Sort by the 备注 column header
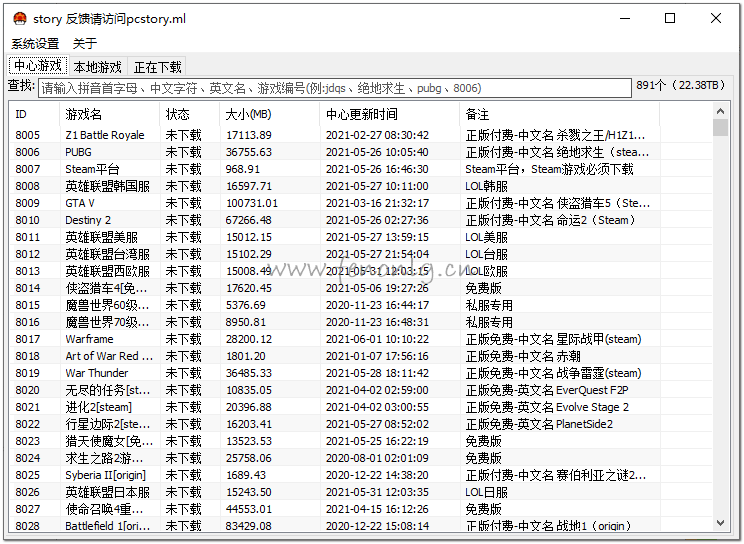 coord(559,114)
